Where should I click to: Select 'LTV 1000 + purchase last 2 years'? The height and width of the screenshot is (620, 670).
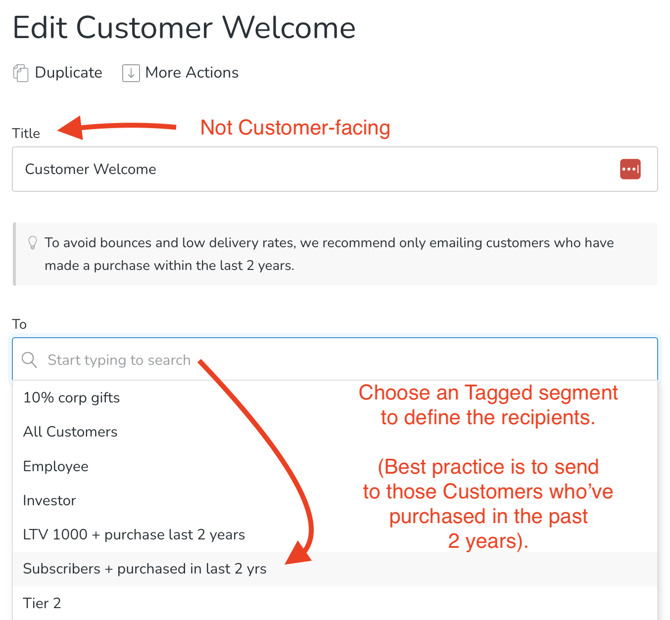[x=134, y=535]
